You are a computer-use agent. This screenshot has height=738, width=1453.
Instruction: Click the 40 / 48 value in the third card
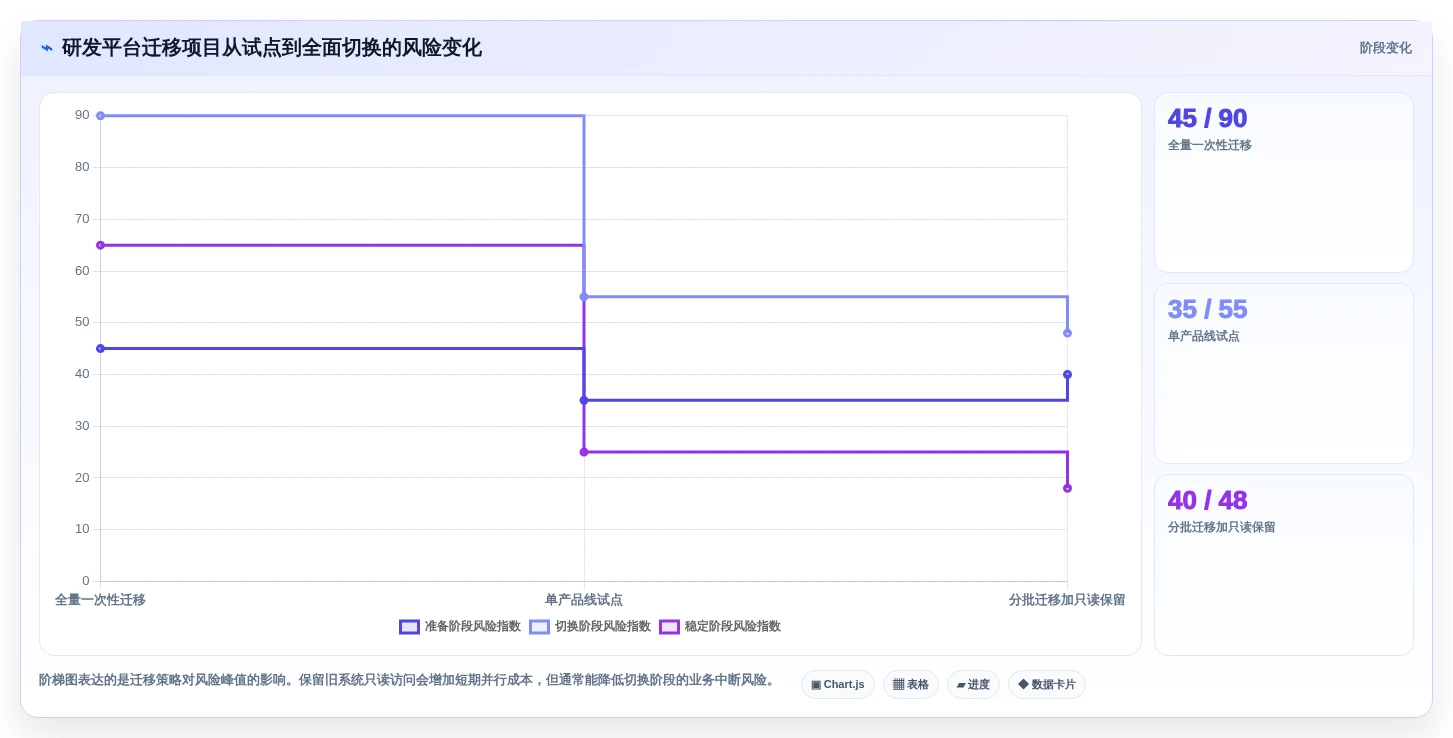tap(1207, 500)
